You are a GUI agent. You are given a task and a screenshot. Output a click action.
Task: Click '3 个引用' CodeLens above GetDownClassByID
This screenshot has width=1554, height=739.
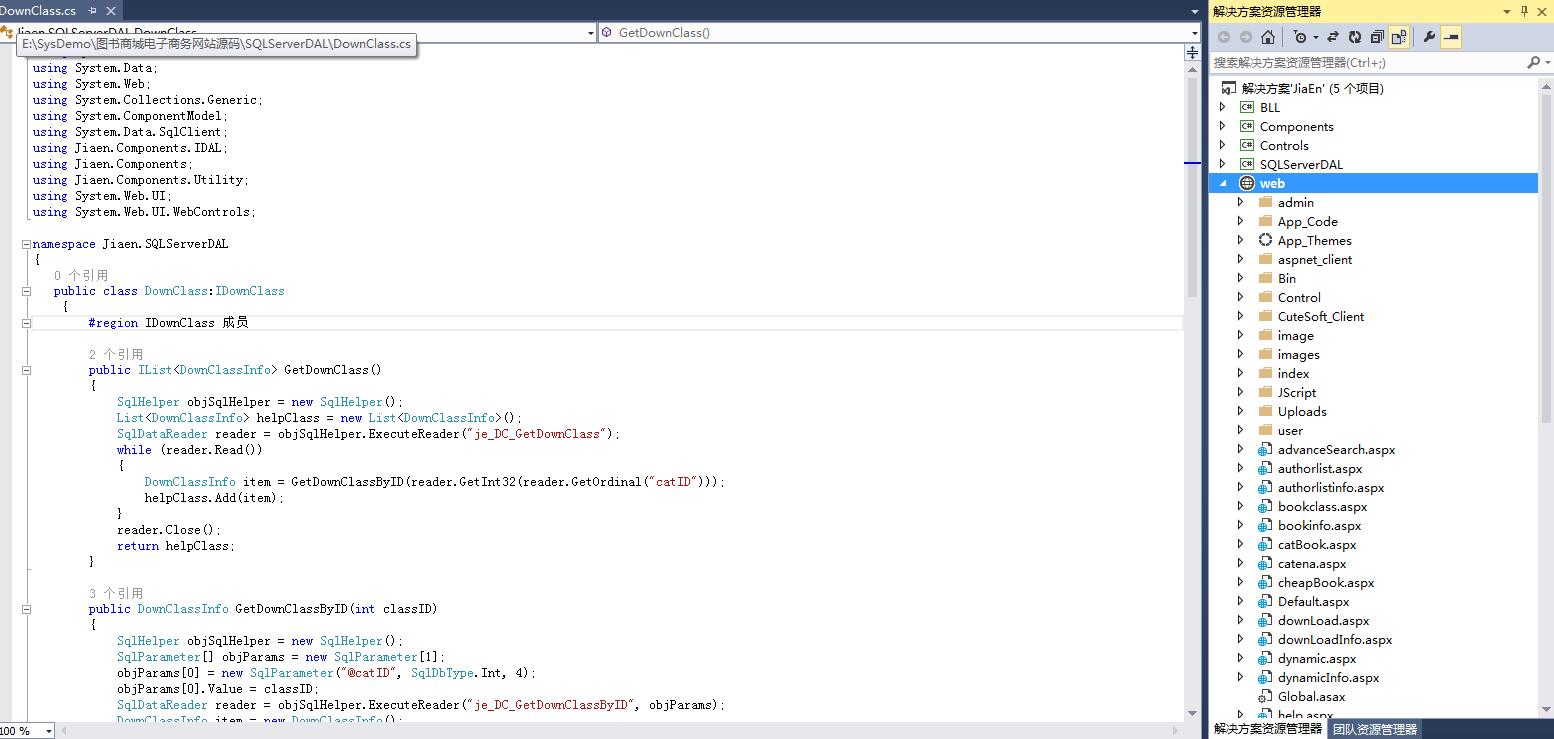[116, 593]
